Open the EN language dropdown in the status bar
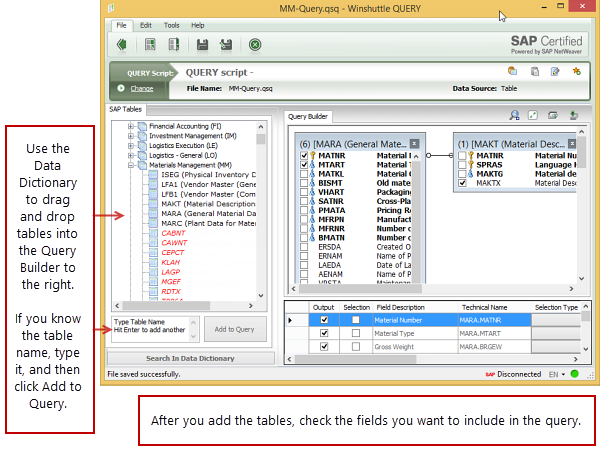Viewport: 600px width, 455px height. point(557,374)
